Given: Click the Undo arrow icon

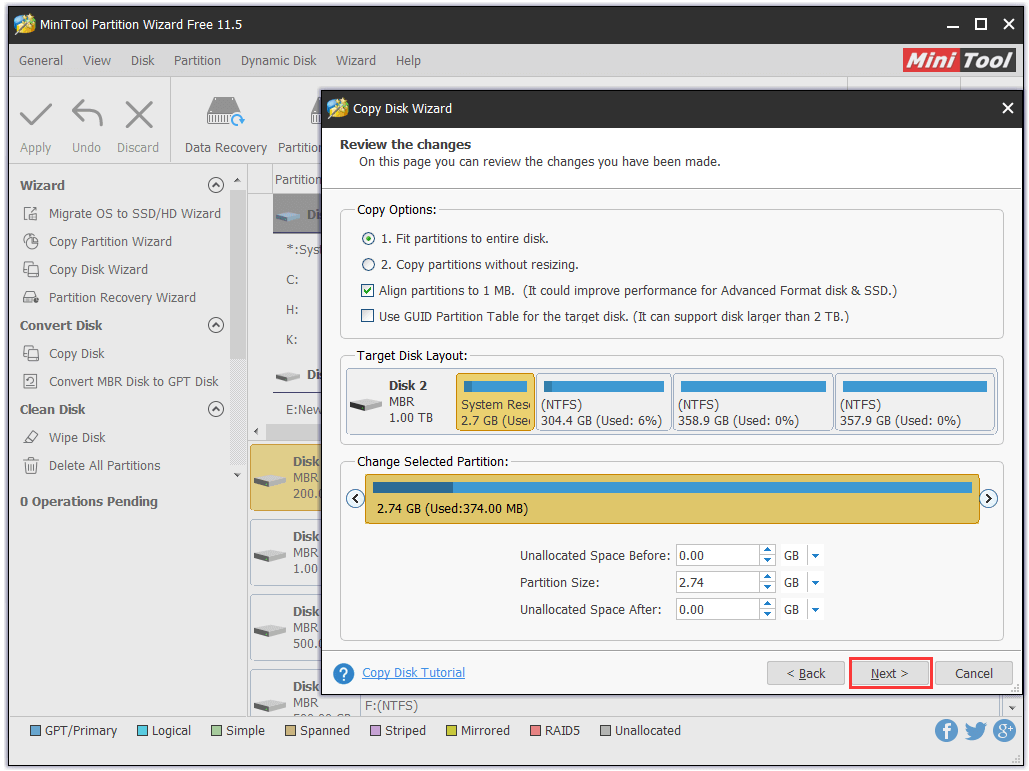Looking at the screenshot, I should tap(87, 113).
